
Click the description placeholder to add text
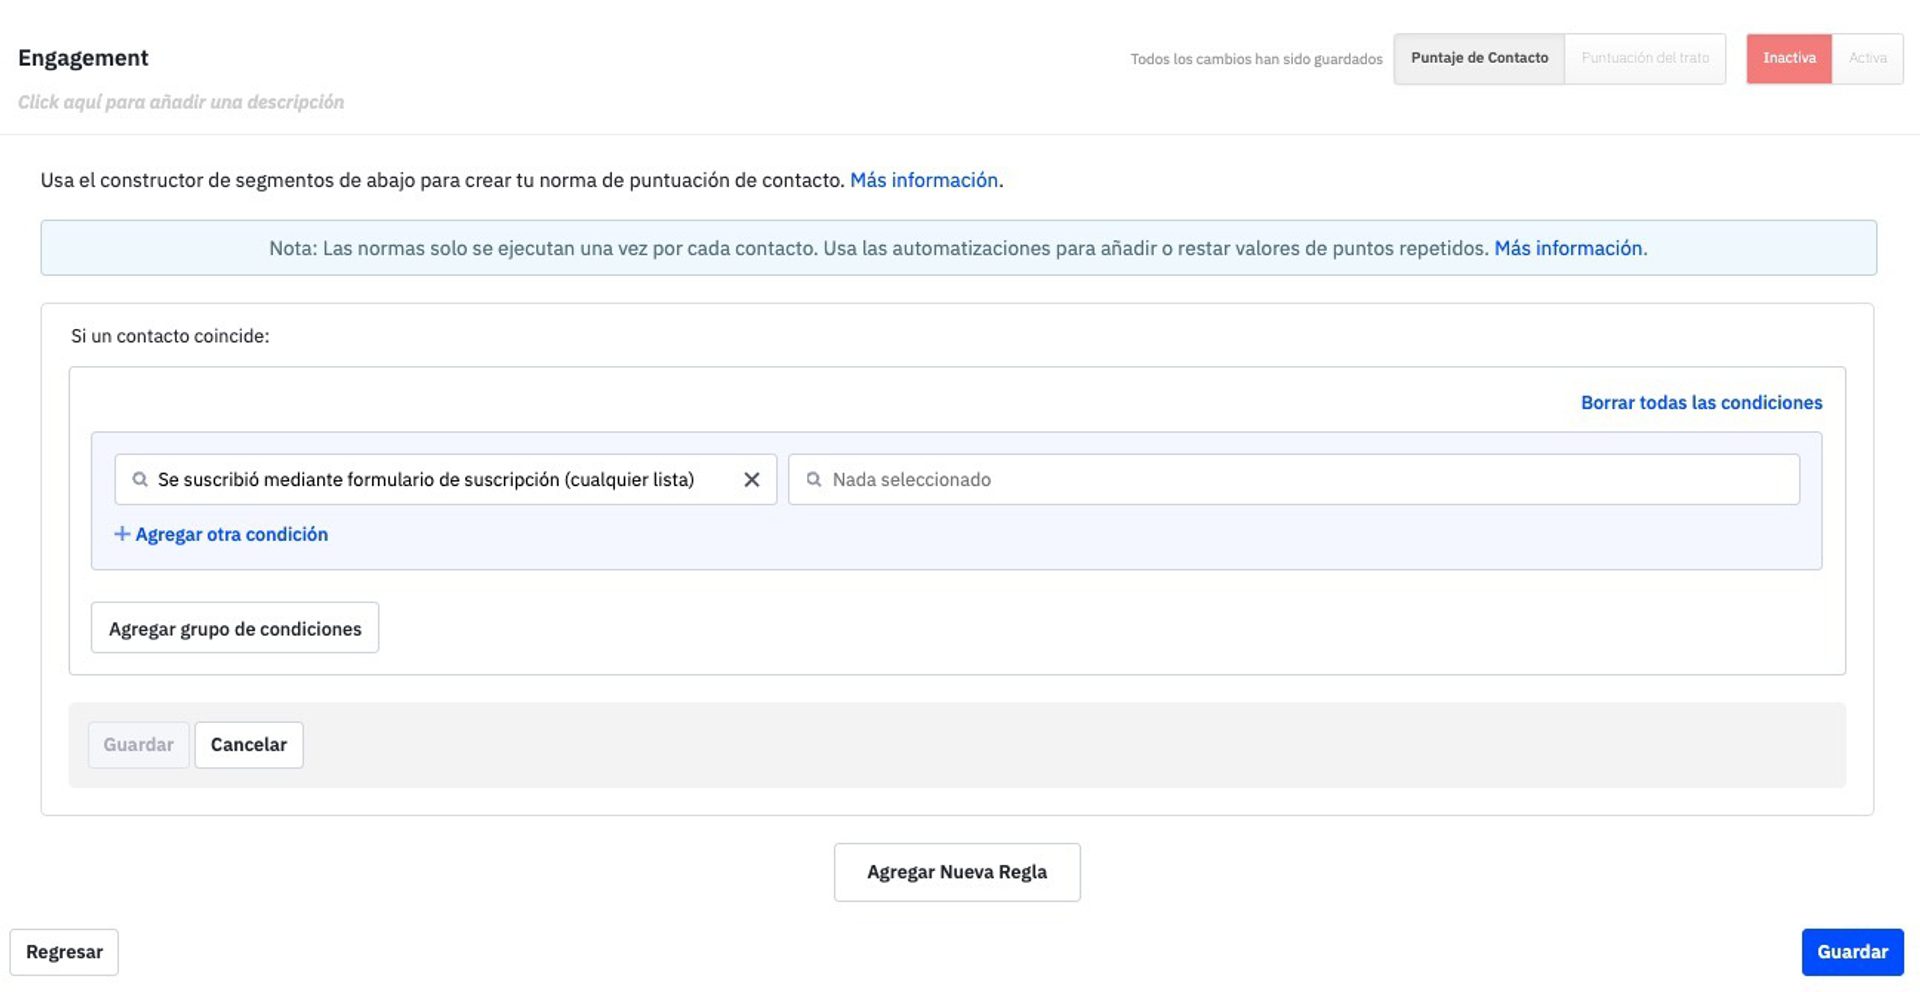[181, 102]
